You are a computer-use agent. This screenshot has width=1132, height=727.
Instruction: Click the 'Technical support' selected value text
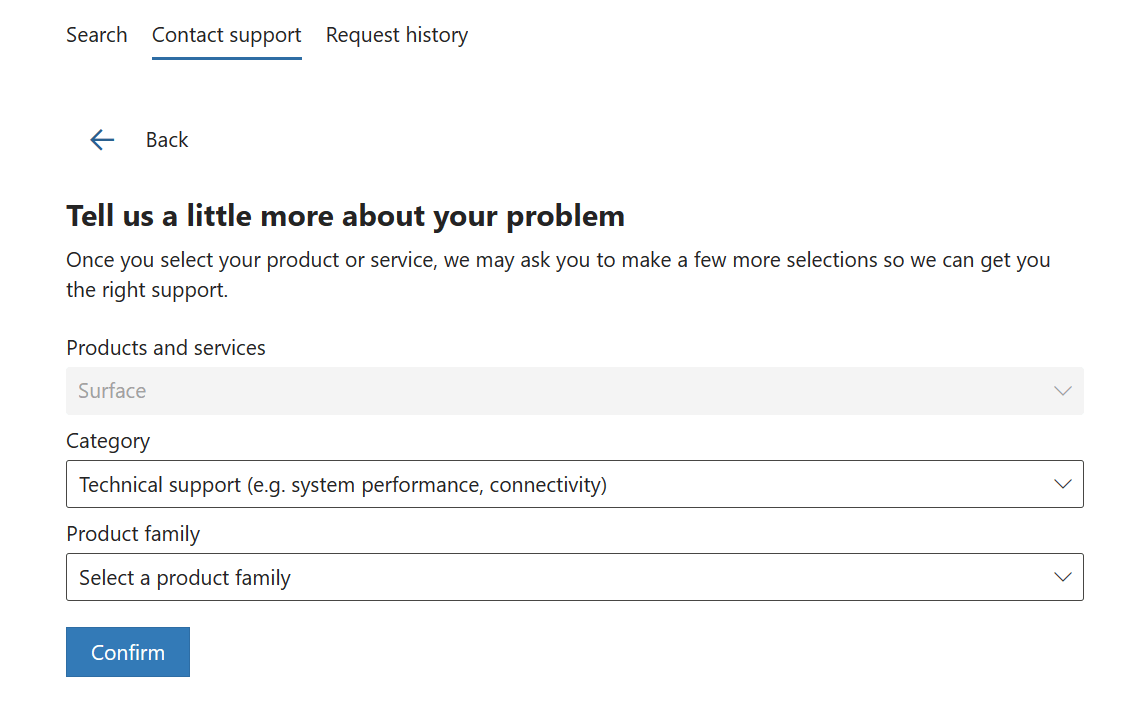pos(343,485)
